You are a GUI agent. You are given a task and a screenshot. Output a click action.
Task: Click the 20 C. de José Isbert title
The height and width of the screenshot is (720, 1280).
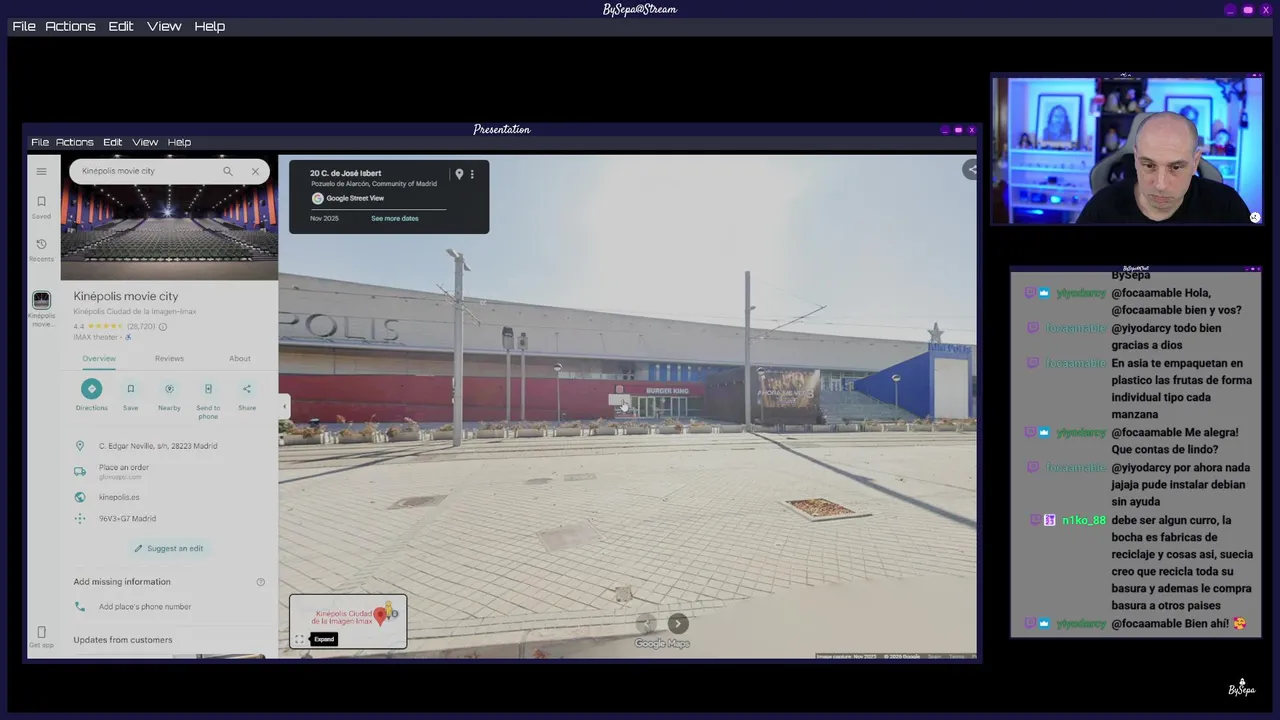click(x=346, y=173)
